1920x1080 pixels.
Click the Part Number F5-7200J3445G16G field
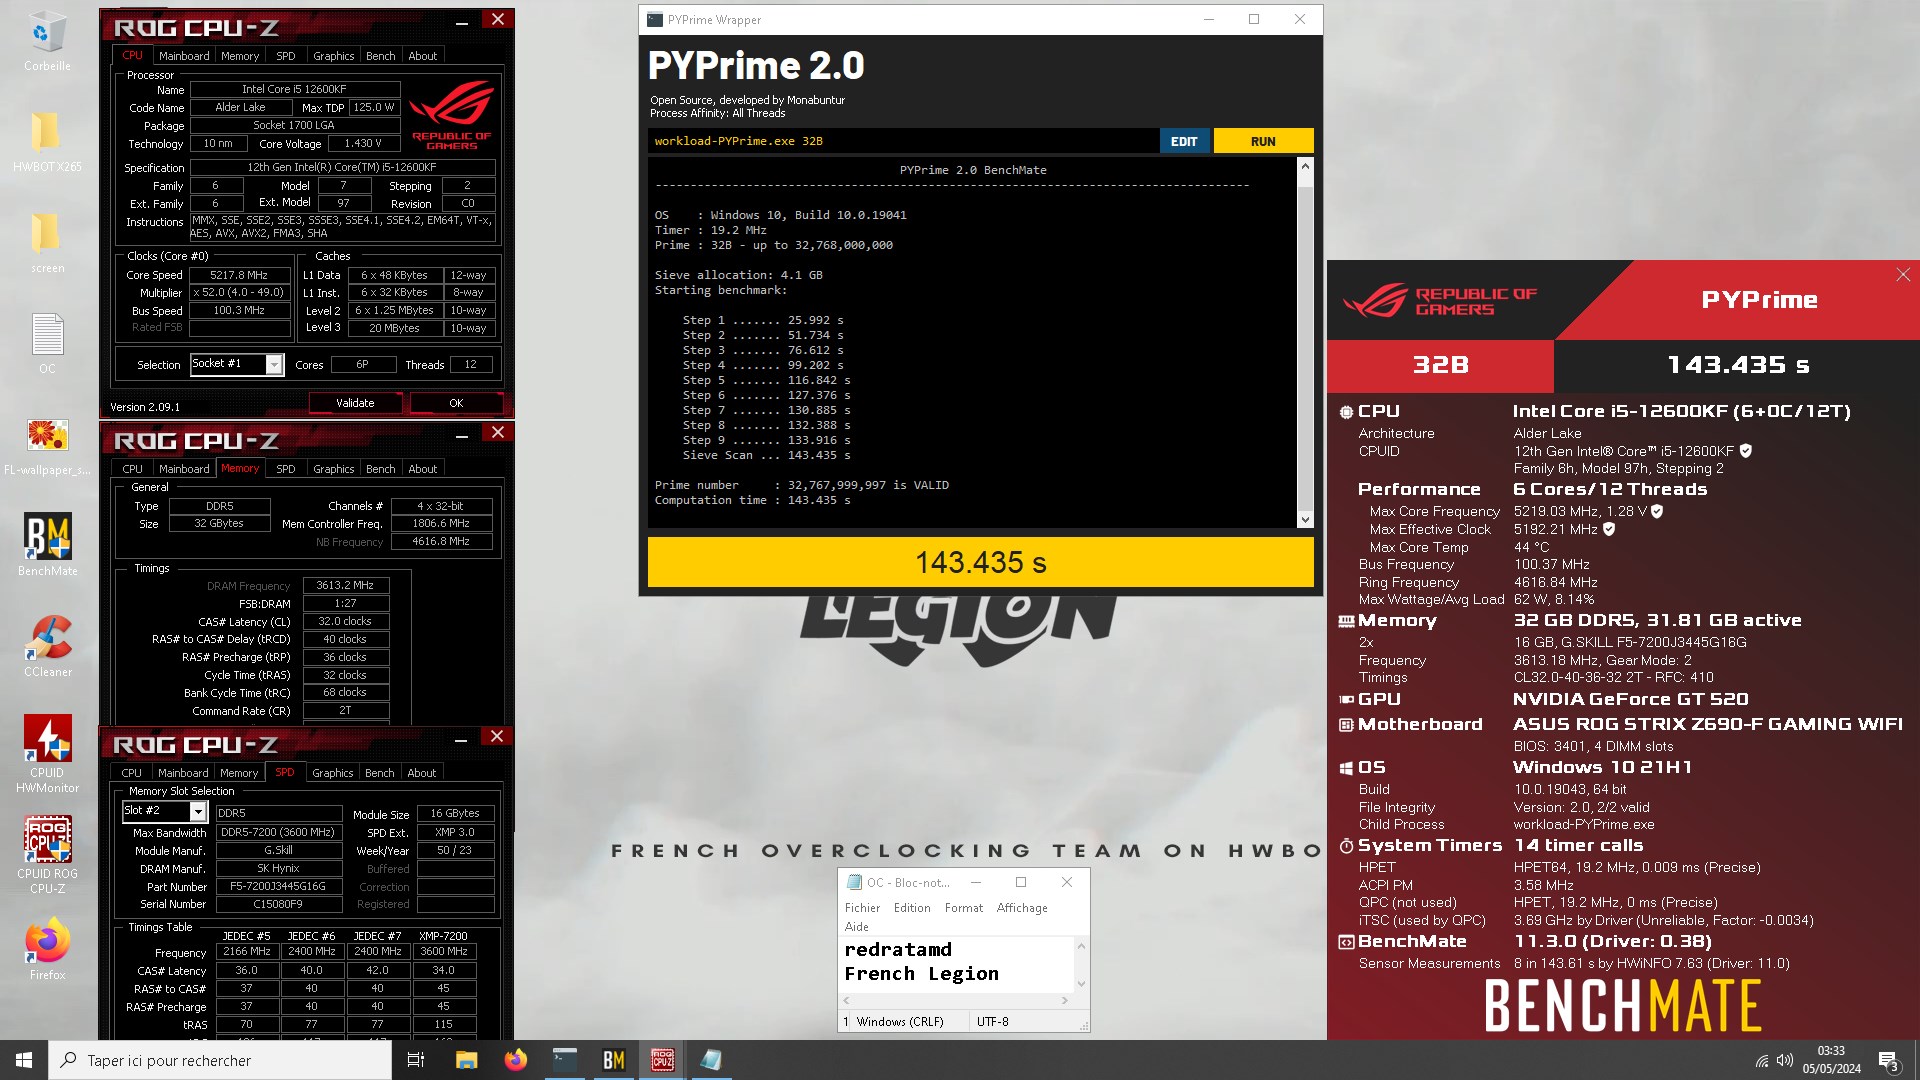pyautogui.click(x=278, y=887)
